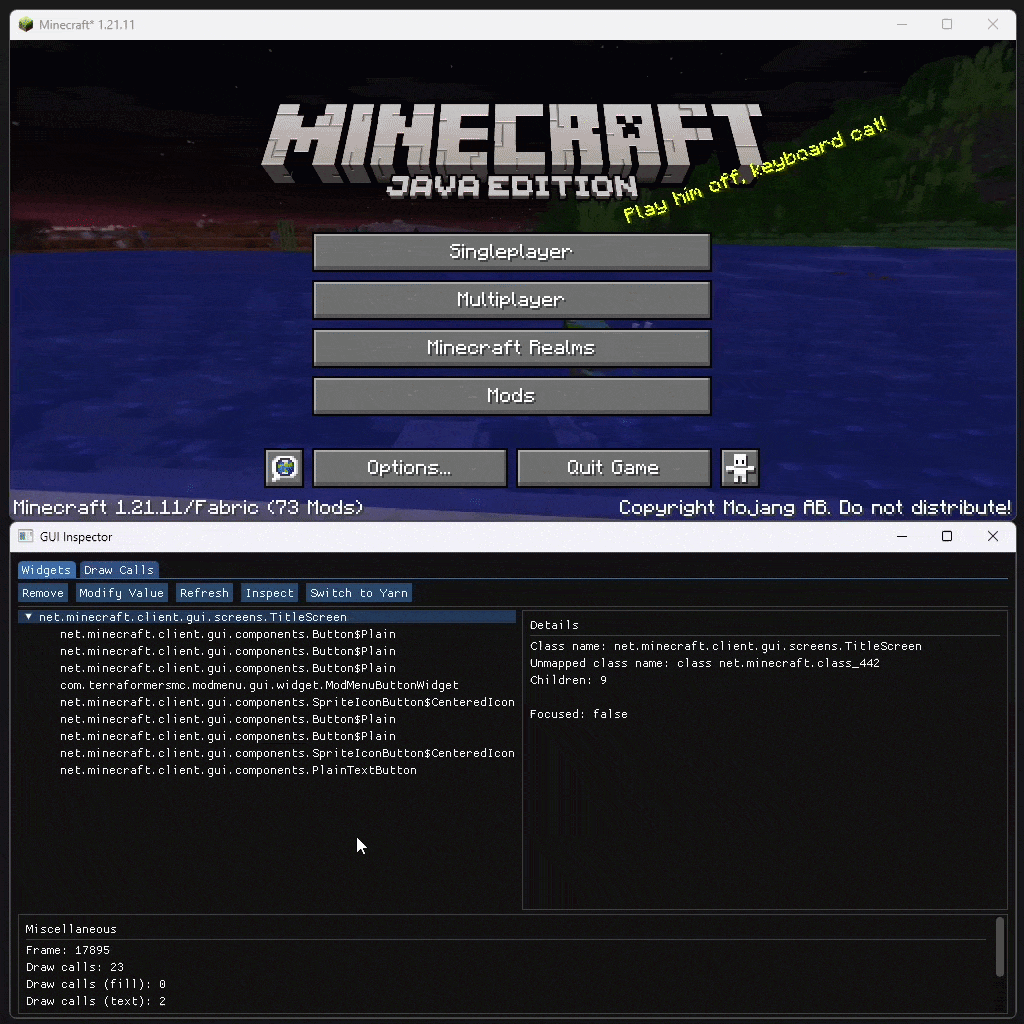This screenshot has width=1024, height=1024.
Task: Refresh the widget list
Action: tap(204, 593)
